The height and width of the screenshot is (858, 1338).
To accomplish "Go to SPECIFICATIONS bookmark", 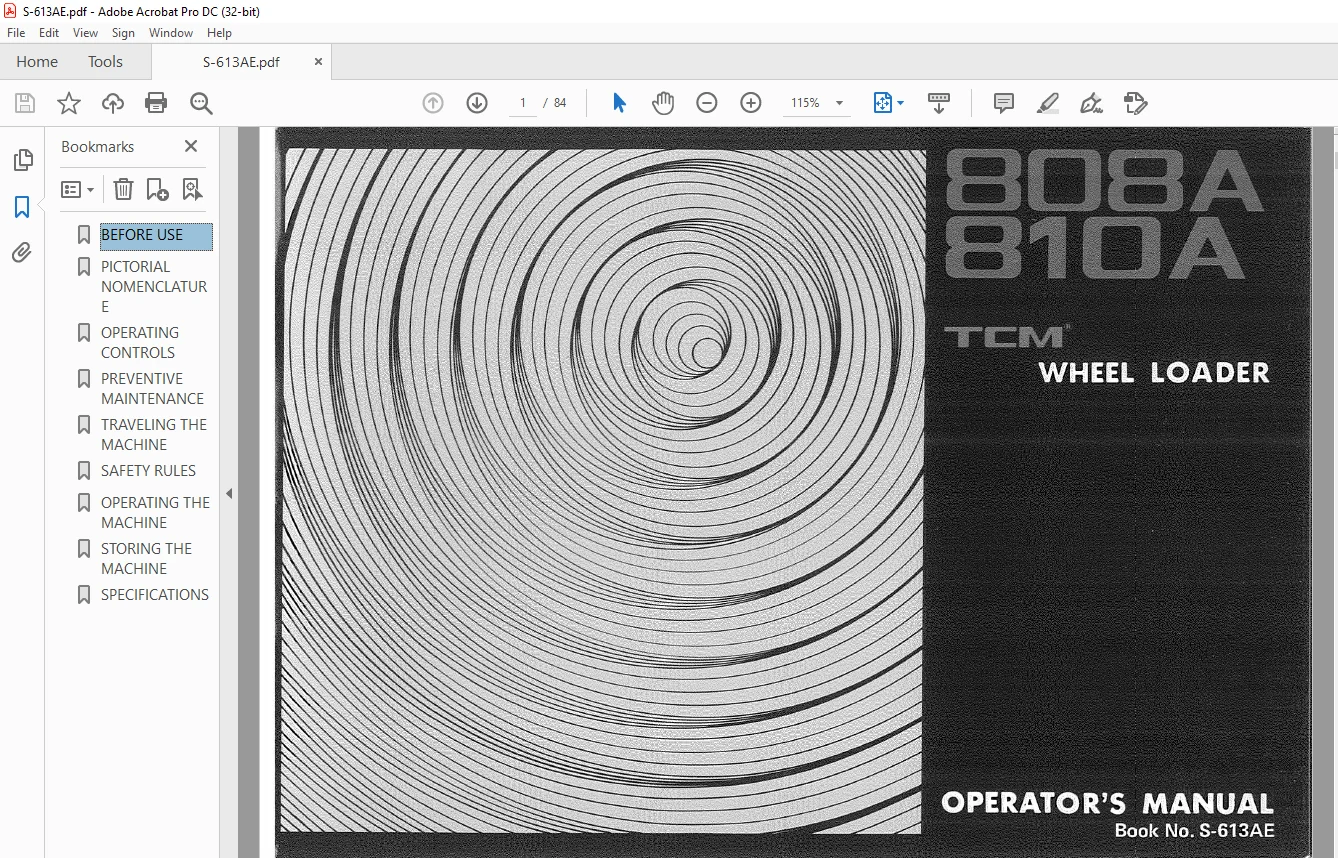I will click(x=155, y=595).
